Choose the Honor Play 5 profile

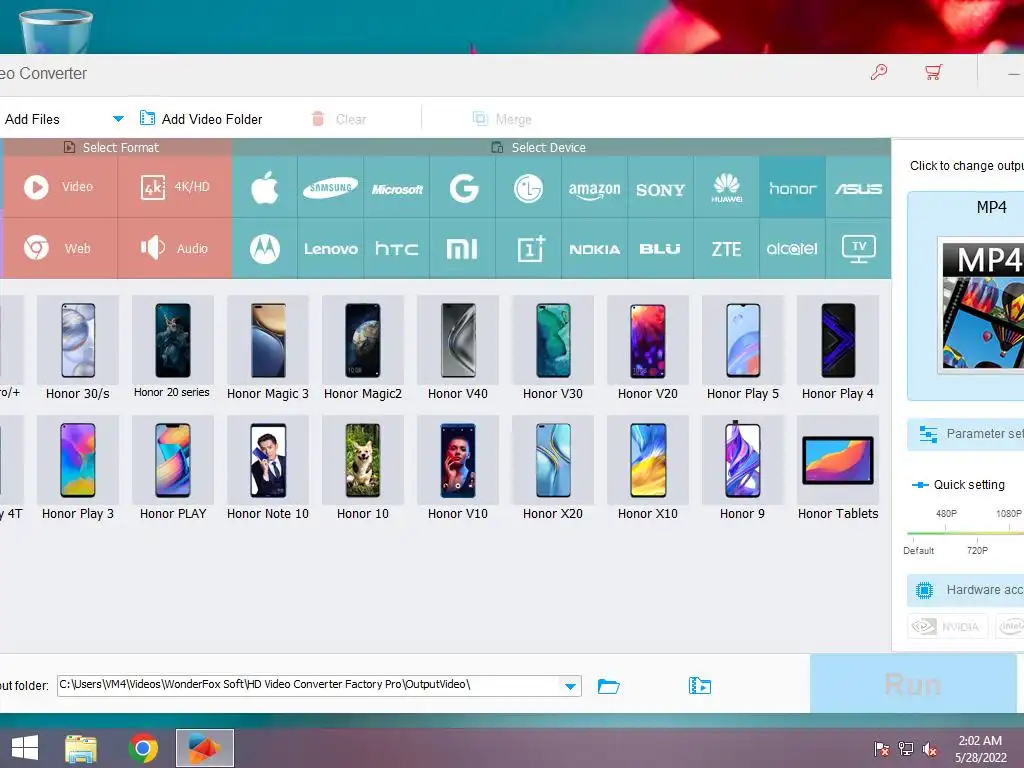(743, 347)
